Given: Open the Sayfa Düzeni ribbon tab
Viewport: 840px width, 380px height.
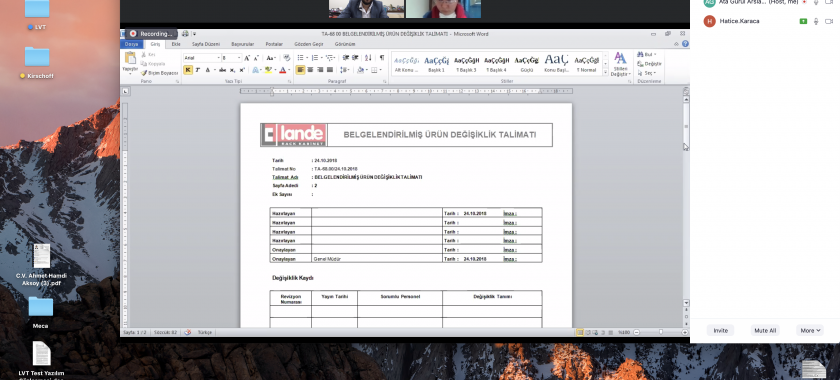Looking at the screenshot, I should (206, 44).
